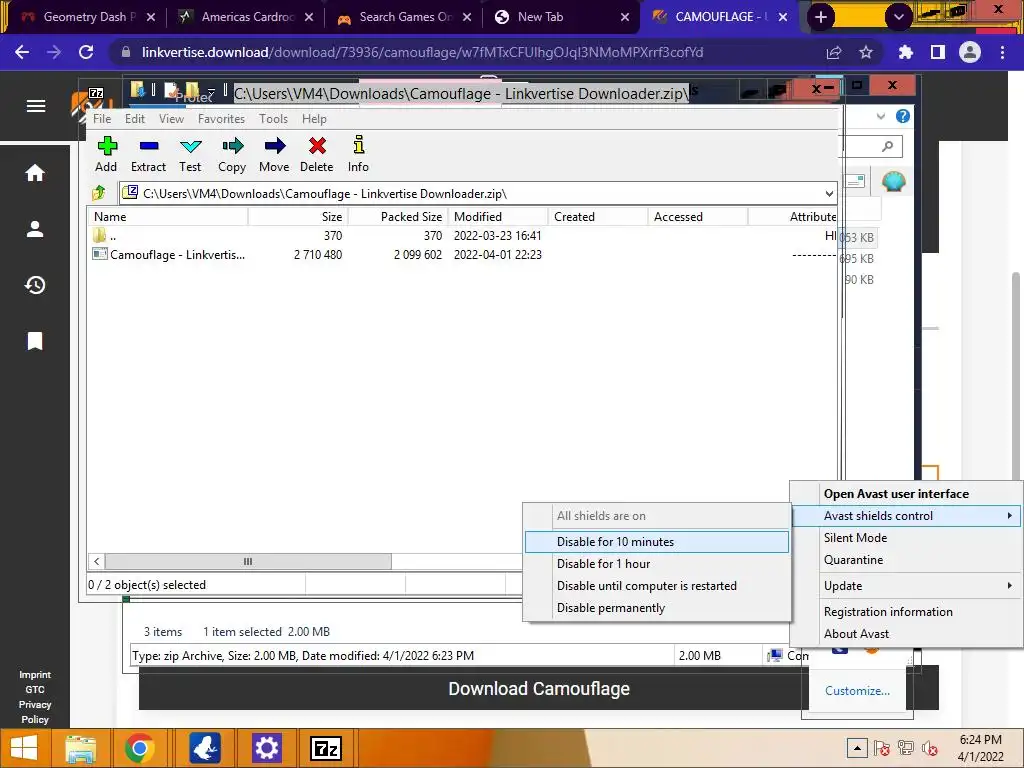1024x768 pixels.
Task: Expand Avast shields control submenu
Action: tap(906, 515)
